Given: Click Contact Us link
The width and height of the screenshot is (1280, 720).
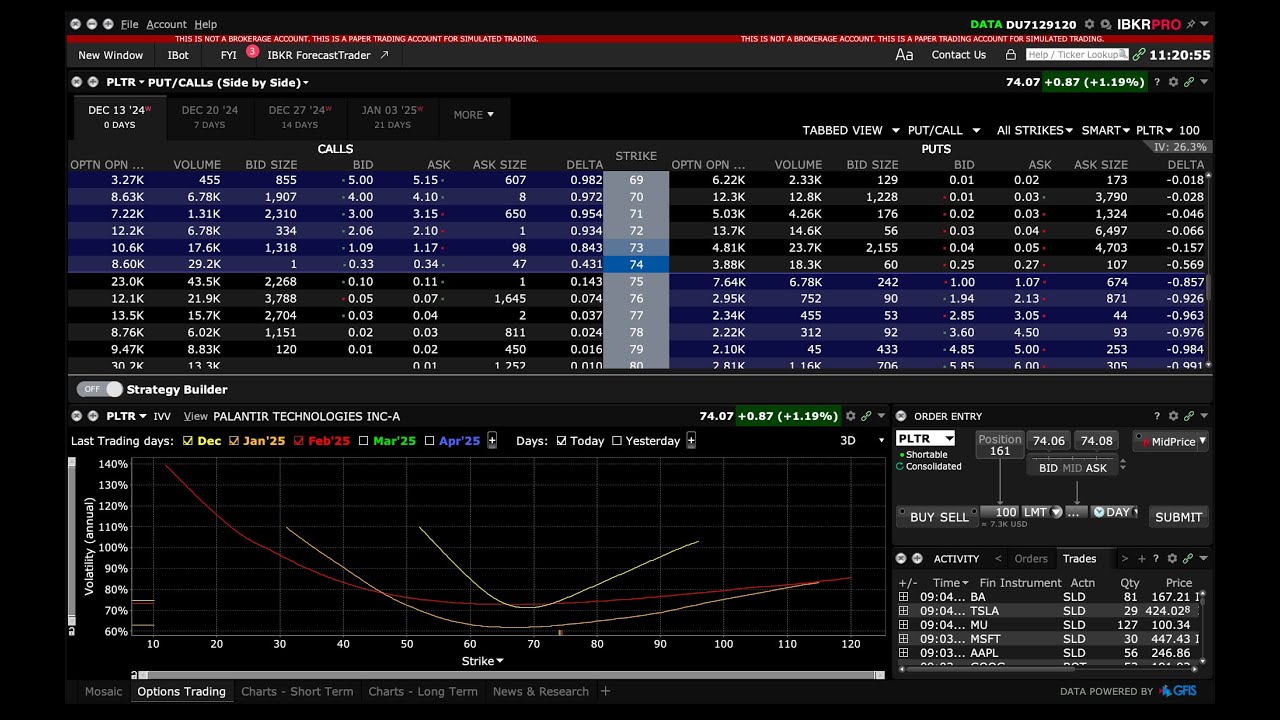Looking at the screenshot, I should [x=958, y=55].
